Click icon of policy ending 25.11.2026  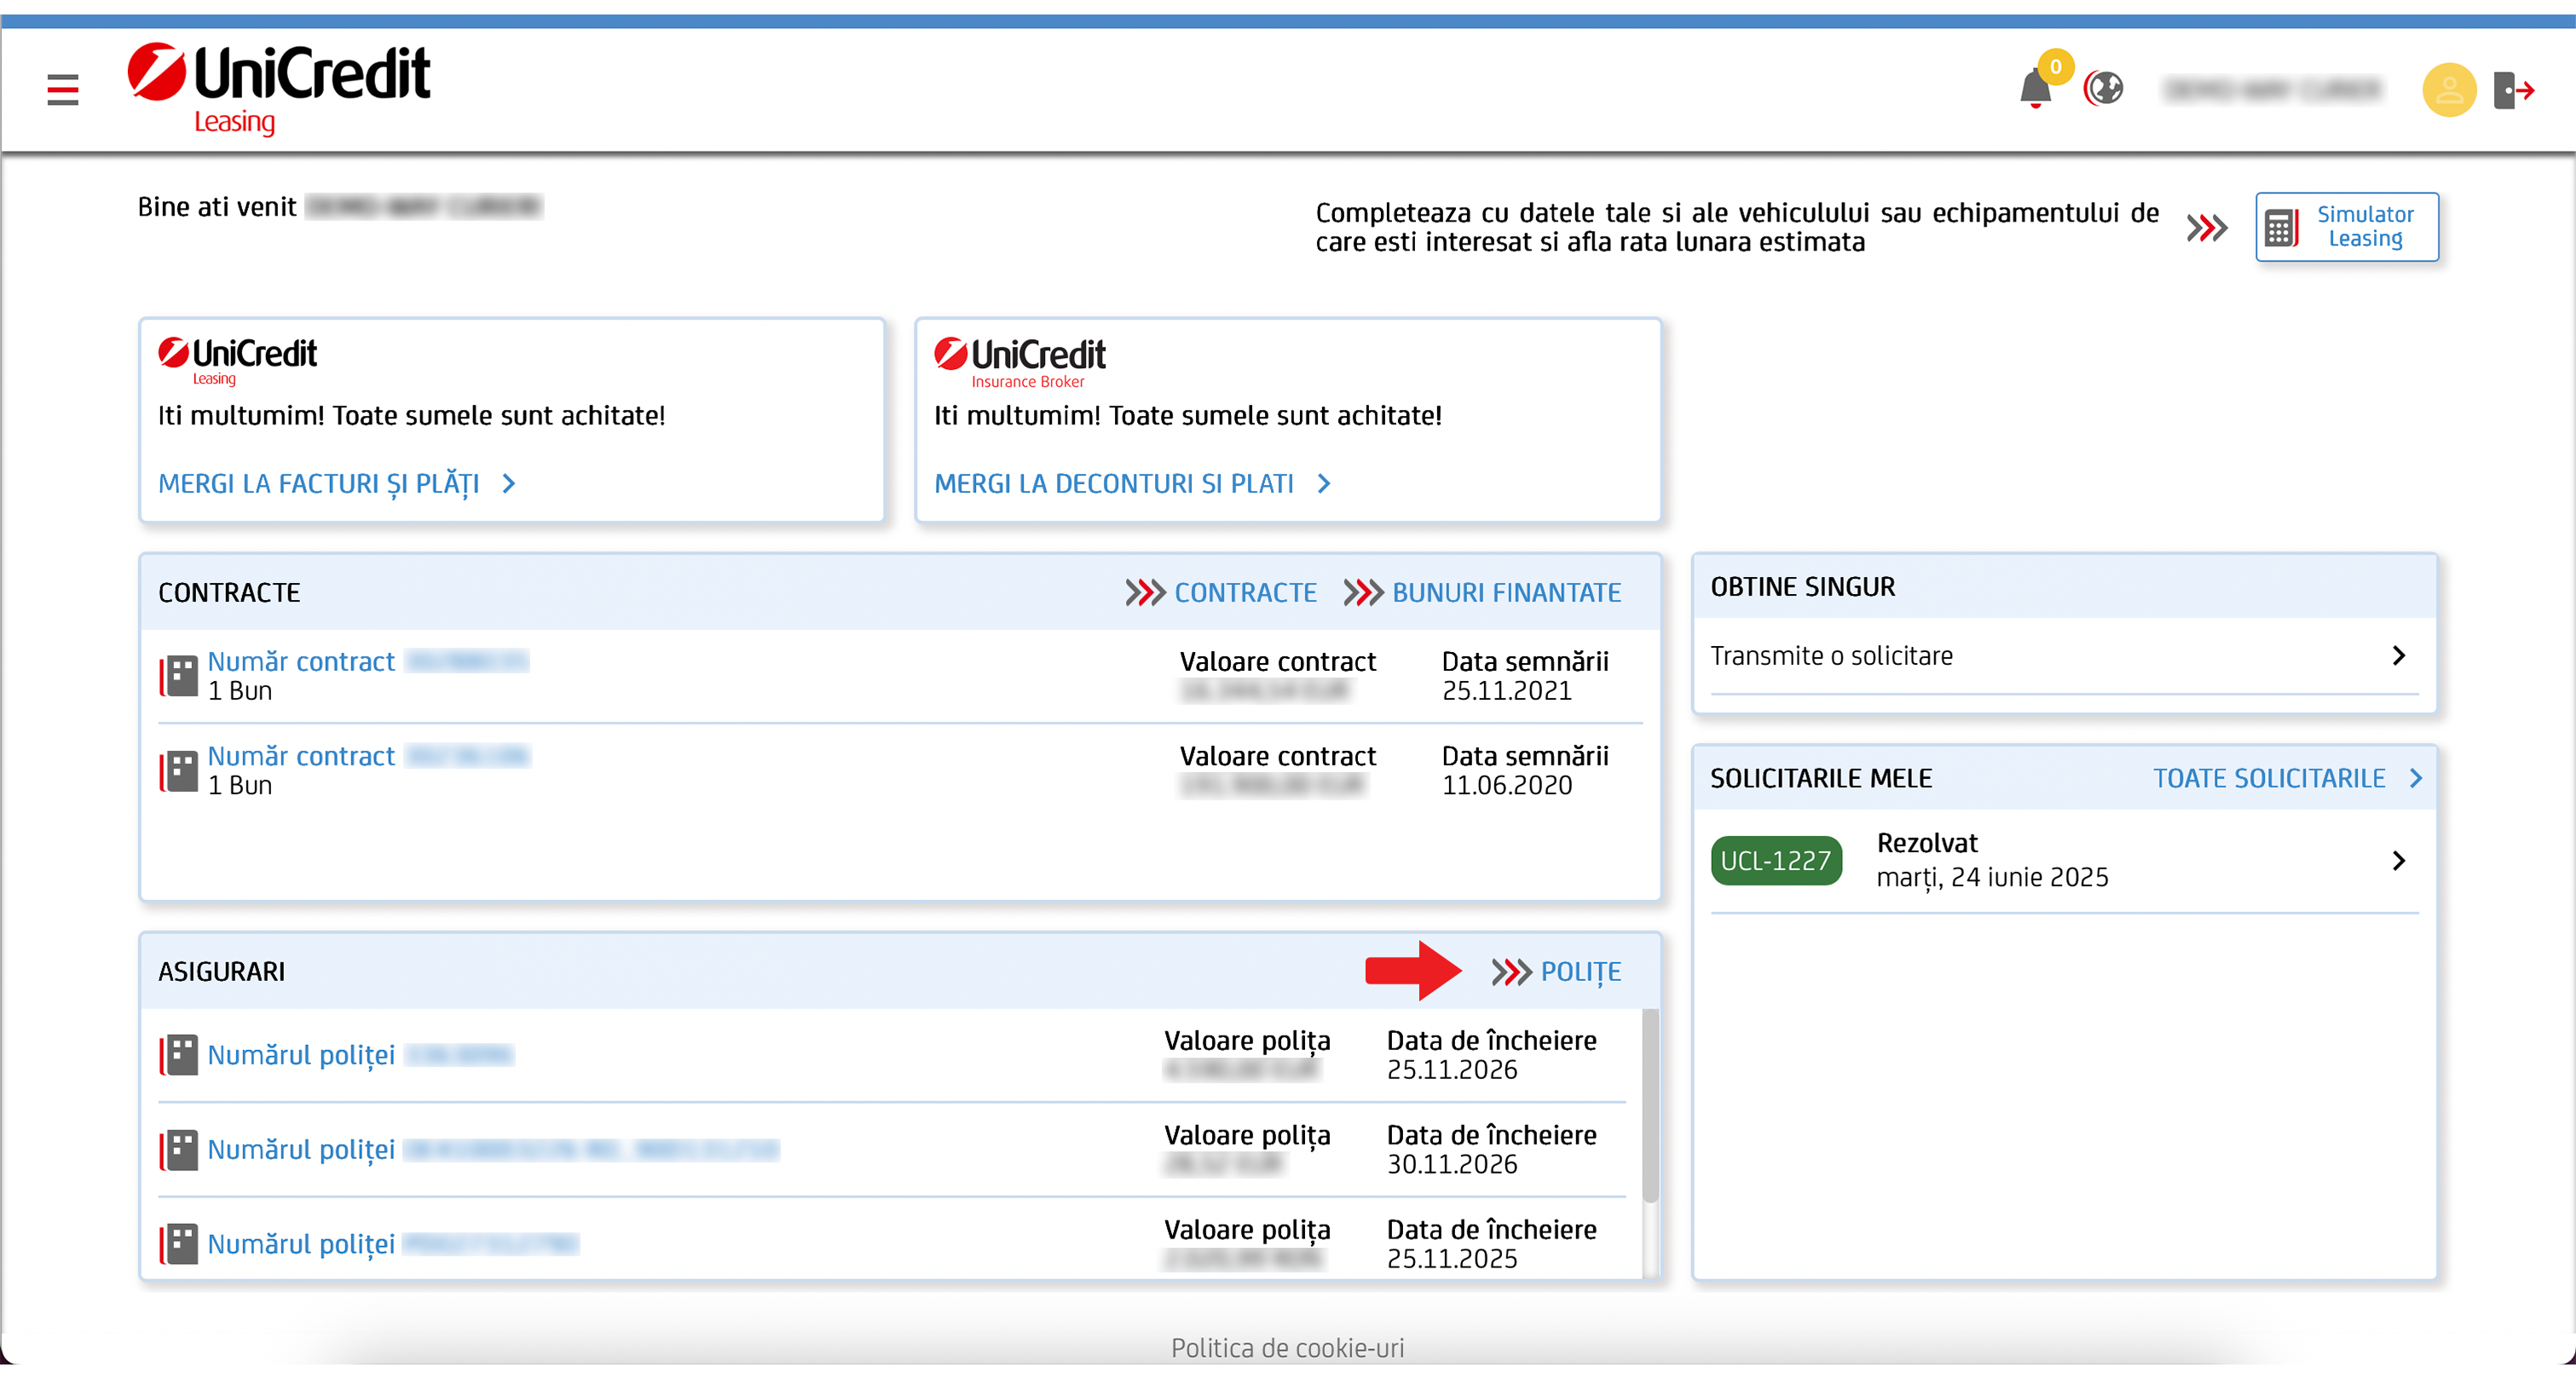[x=179, y=1055]
